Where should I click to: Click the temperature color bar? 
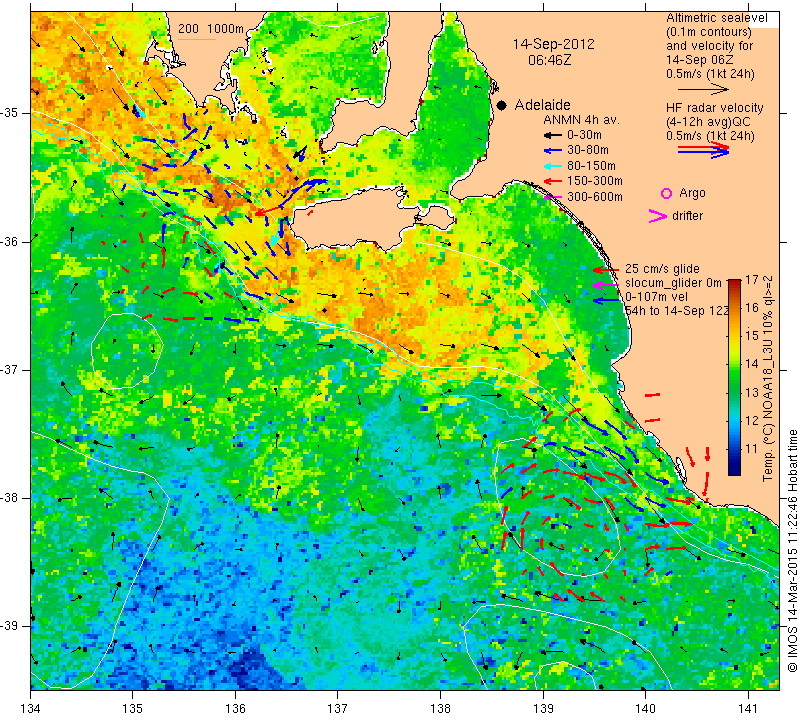734,377
